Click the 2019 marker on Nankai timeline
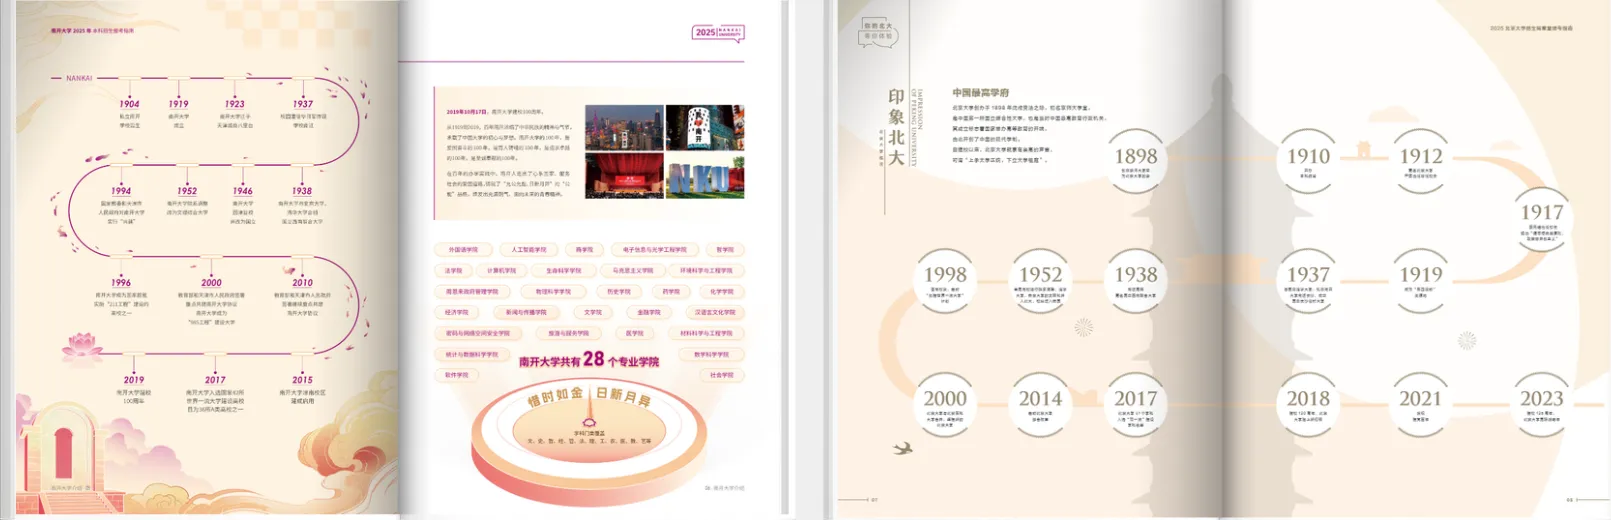Viewport: 1611px width, 520px height. point(134,380)
